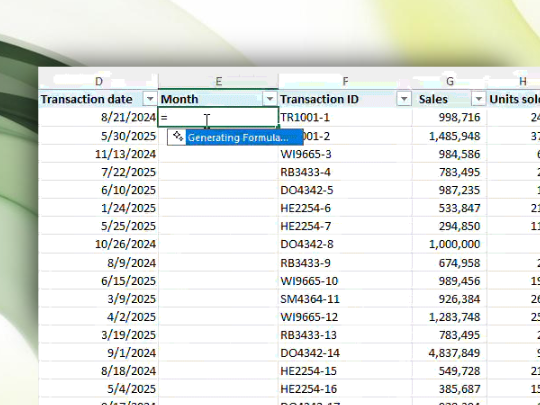Select sales value 1,000,000

click(449, 244)
